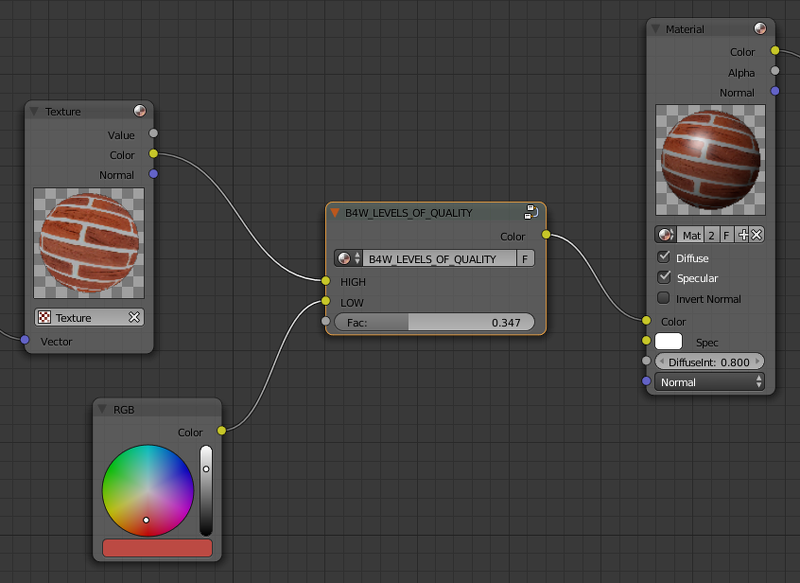Click the DiffuseInt 0.800 field
This screenshot has height=583, width=800.
pyautogui.click(x=709, y=362)
